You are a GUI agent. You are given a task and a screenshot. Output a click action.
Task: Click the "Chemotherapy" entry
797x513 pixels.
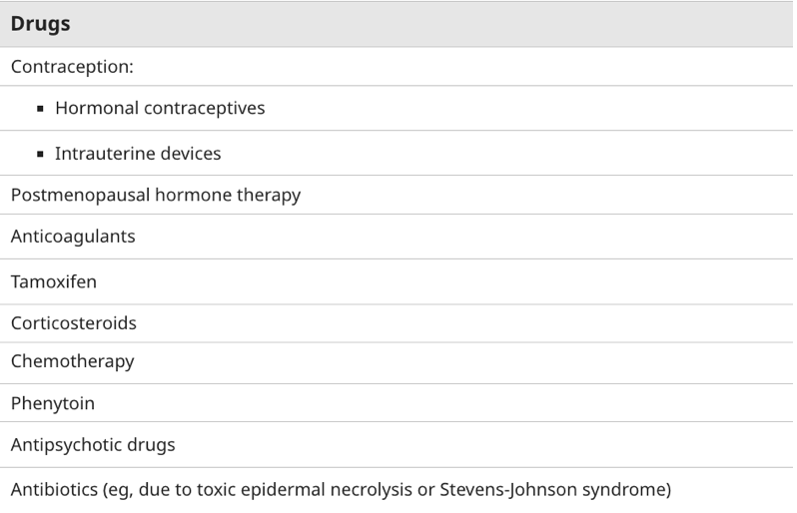coord(72,361)
